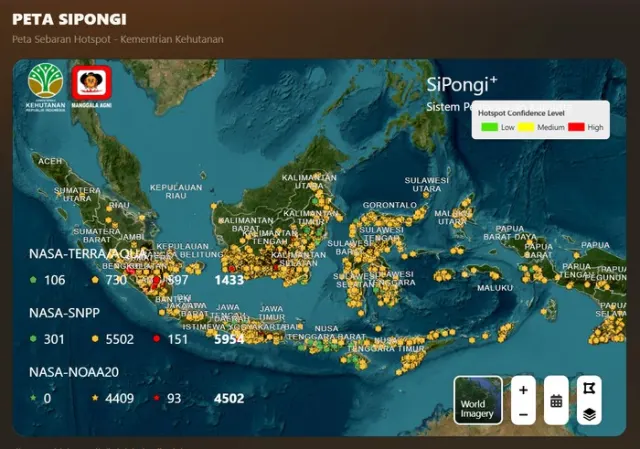
Task: Click the green dot beside 106
Action: click(33, 280)
